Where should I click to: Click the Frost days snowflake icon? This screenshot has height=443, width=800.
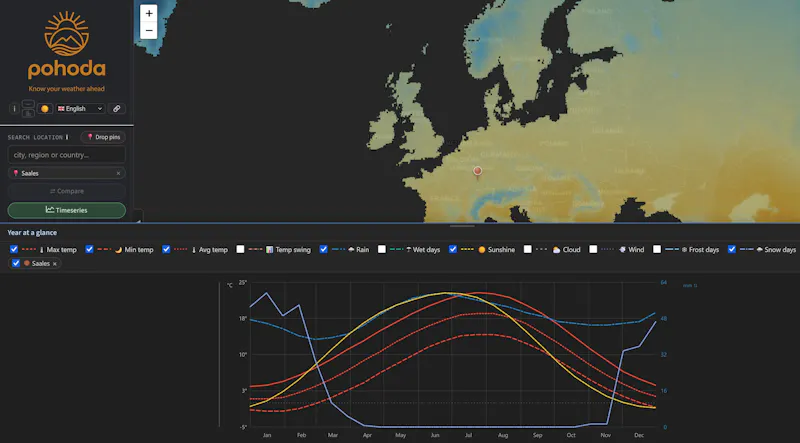pos(684,250)
